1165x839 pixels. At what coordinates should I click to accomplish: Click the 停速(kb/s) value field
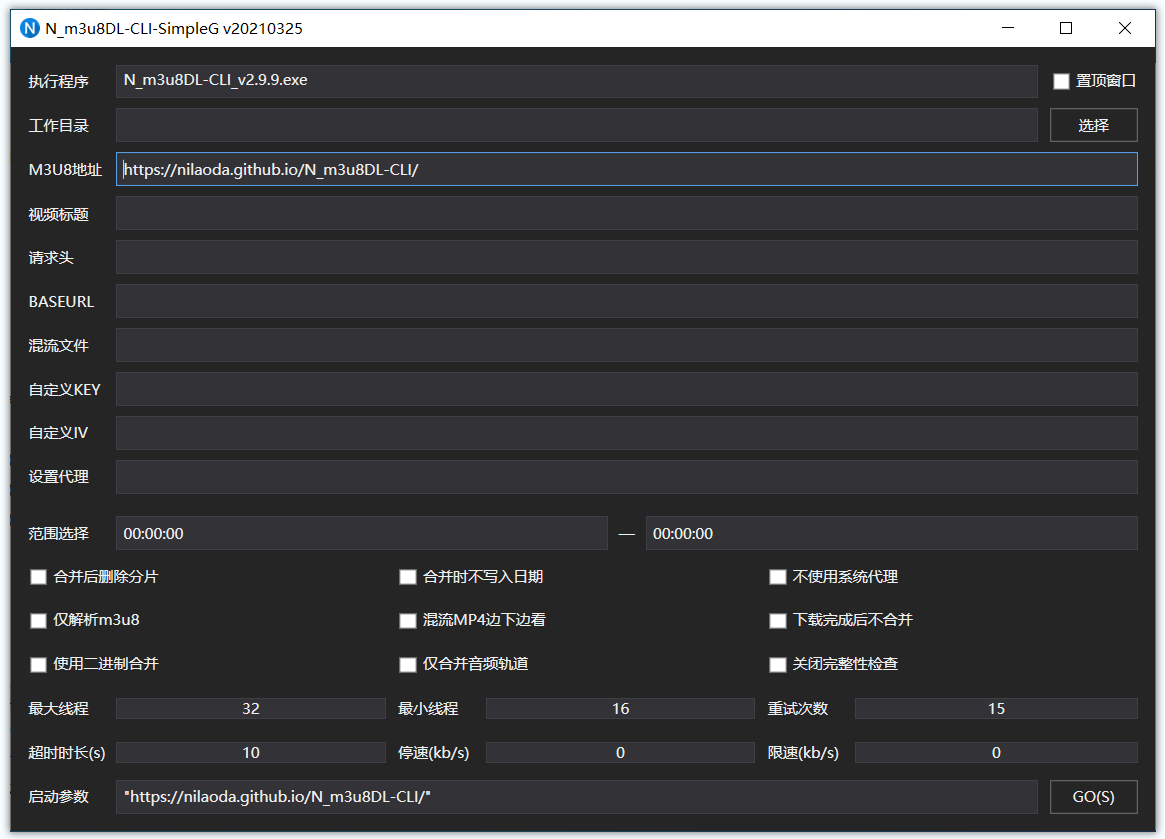point(620,752)
